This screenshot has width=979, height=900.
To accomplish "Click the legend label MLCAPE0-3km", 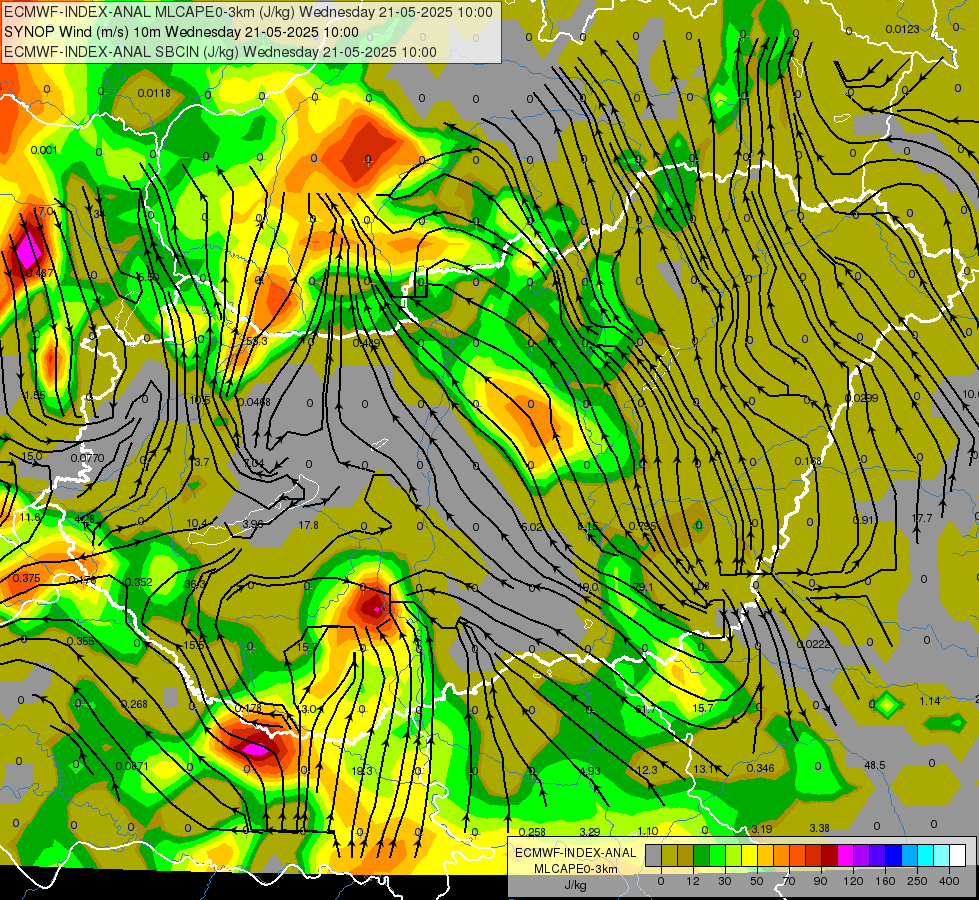I will (576, 869).
